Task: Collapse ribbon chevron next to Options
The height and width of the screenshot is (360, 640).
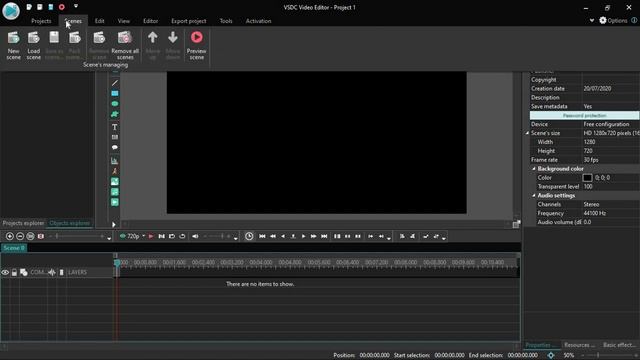Action: pyautogui.click(x=592, y=20)
